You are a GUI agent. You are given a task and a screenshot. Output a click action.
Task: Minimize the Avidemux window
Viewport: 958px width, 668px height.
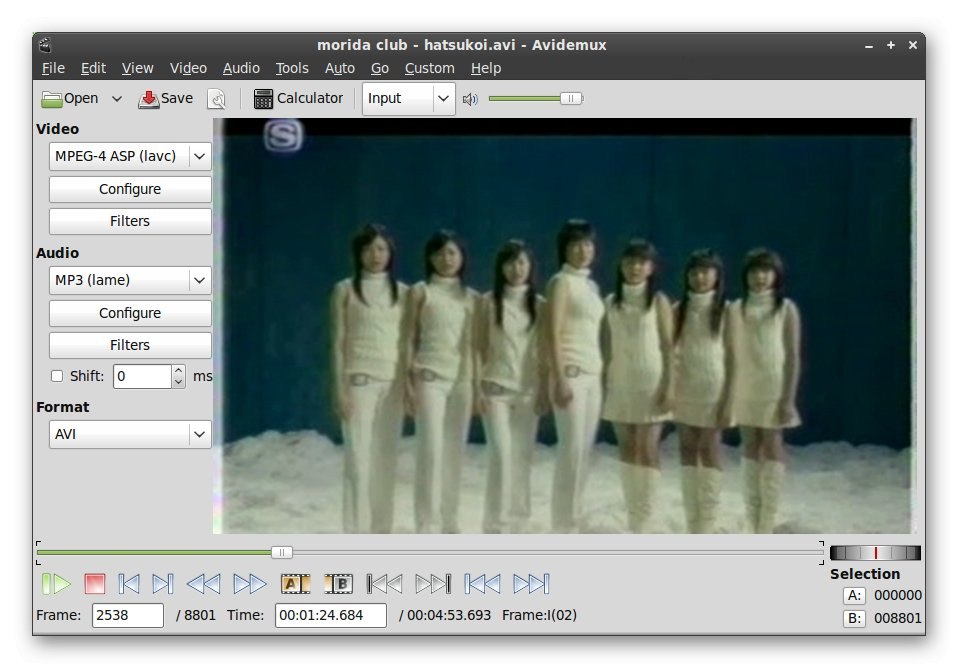(869, 46)
